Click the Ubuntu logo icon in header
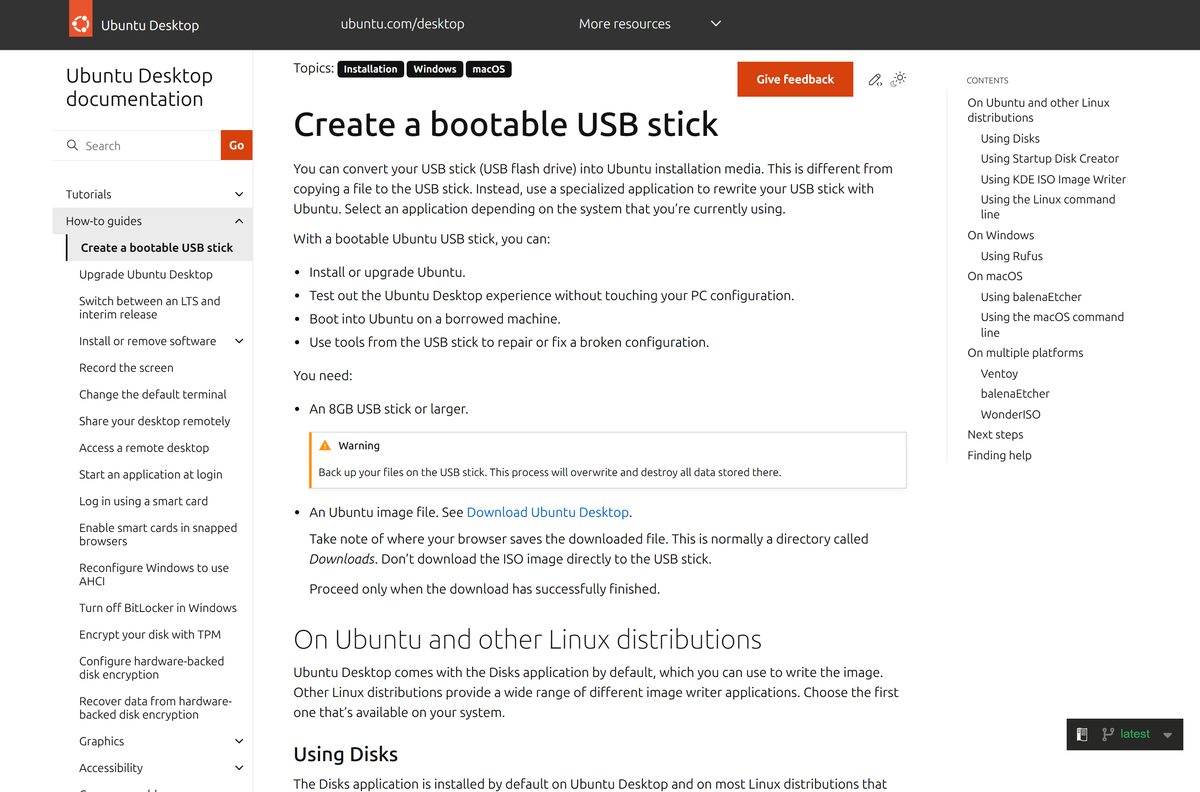This screenshot has height=792, width=1200. tap(80, 19)
